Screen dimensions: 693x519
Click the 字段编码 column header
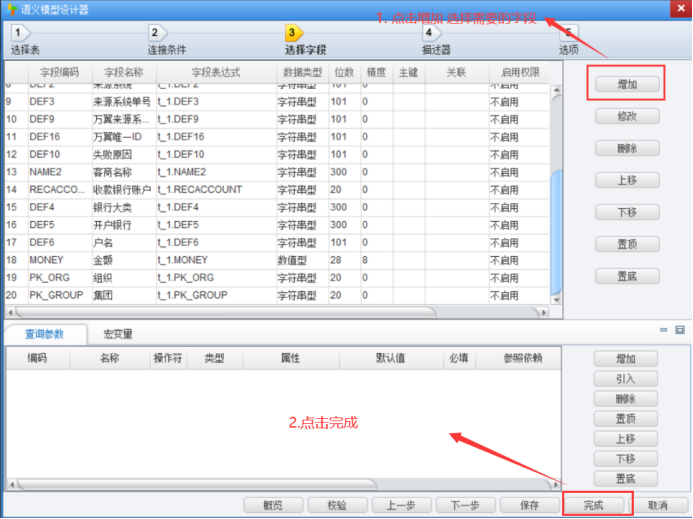coord(60,72)
